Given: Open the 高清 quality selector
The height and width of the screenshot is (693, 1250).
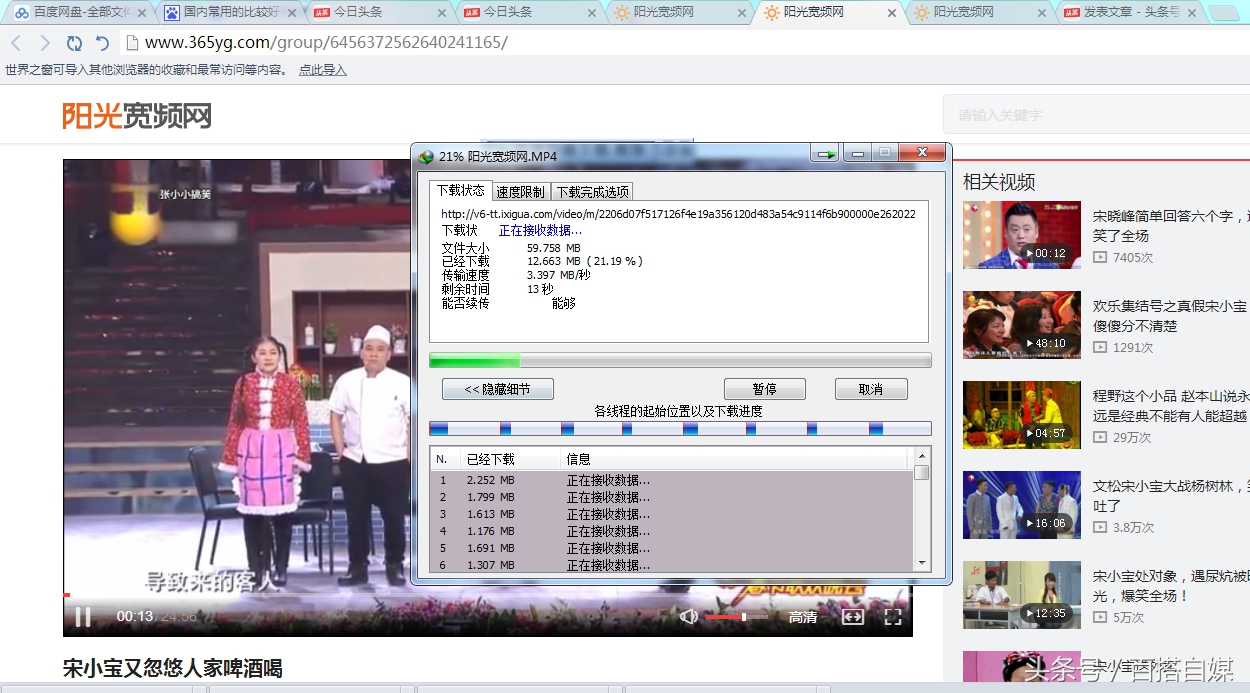Looking at the screenshot, I should (802, 617).
